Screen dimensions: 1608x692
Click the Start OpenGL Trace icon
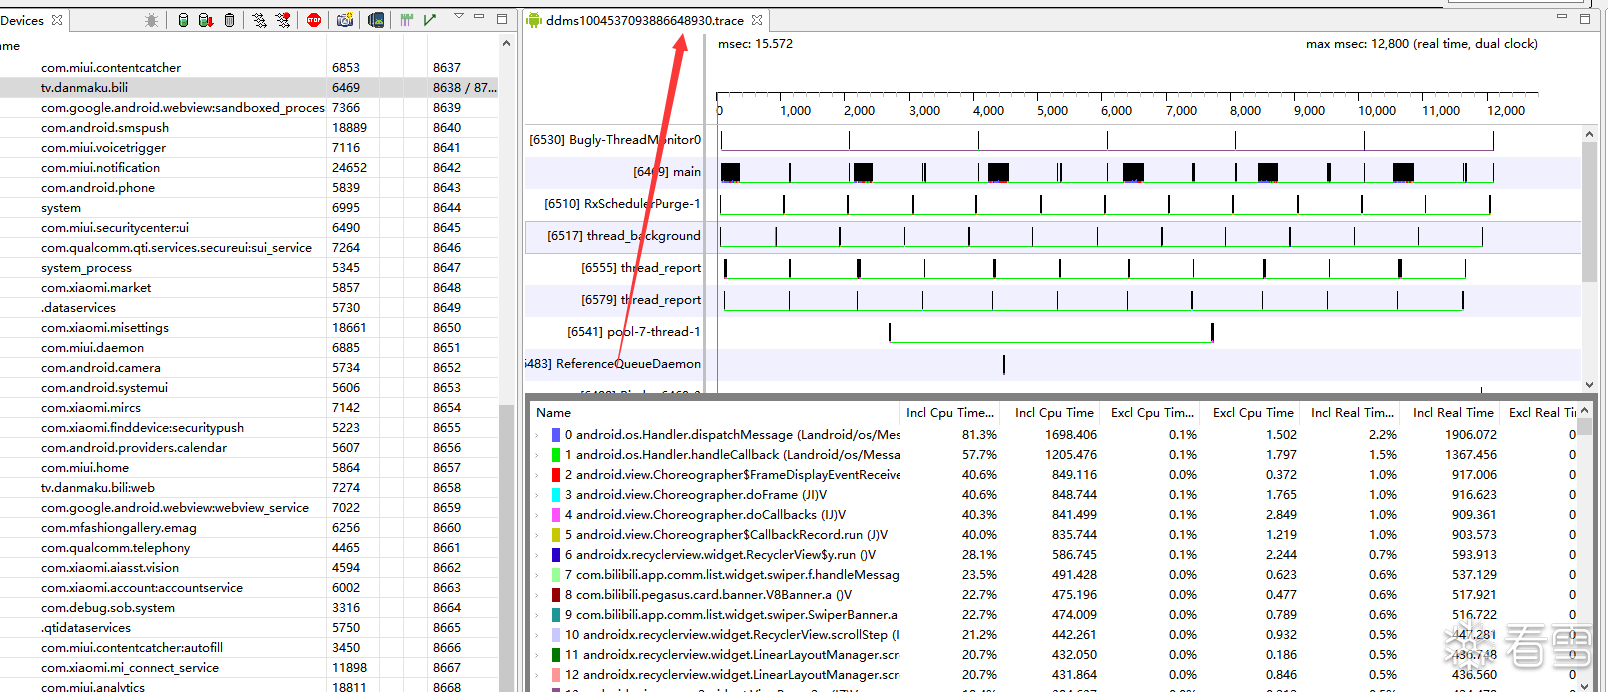point(430,20)
